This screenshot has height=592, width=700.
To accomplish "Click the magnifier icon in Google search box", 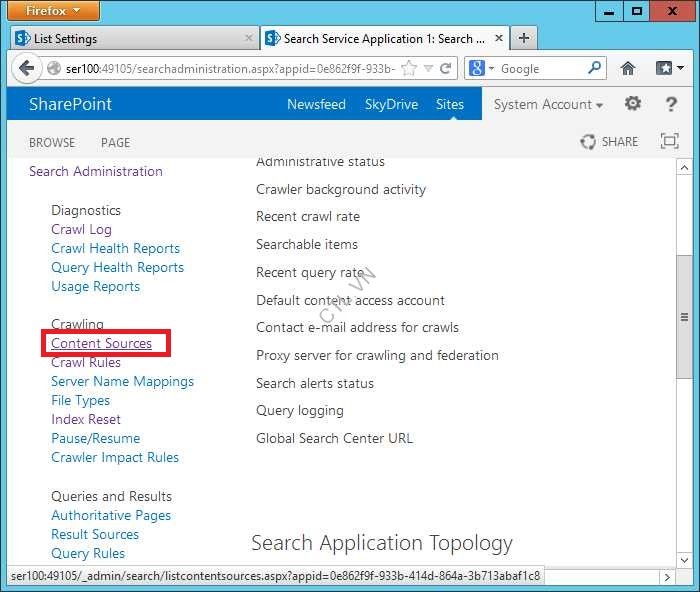I will (595, 69).
